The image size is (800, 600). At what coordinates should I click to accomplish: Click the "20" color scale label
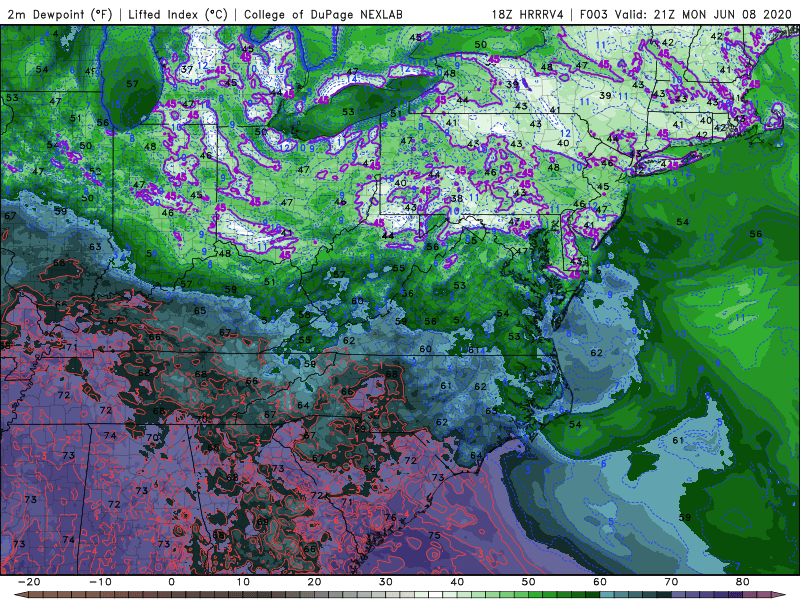[314, 582]
